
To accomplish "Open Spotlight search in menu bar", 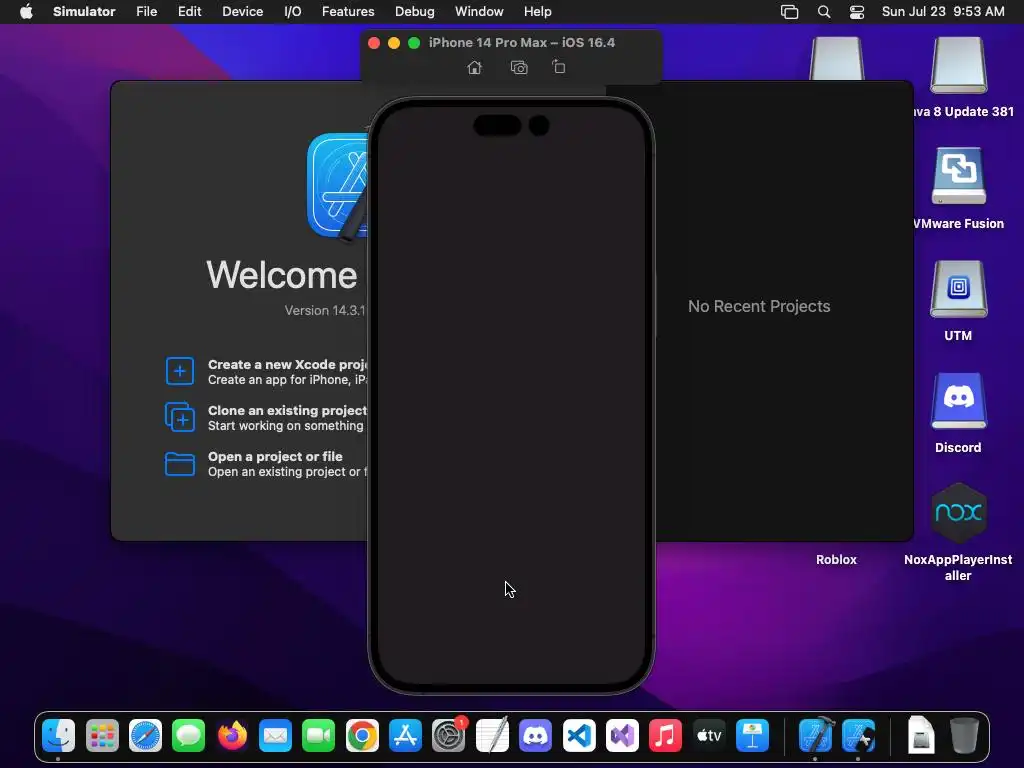I will 824,12.
